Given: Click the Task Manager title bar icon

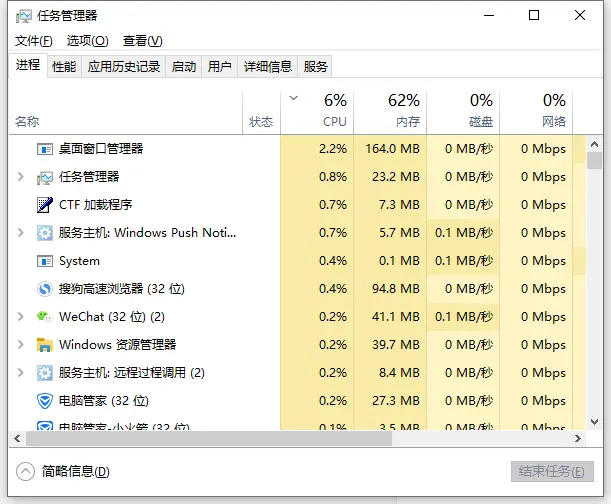Looking at the screenshot, I should [x=23, y=16].
